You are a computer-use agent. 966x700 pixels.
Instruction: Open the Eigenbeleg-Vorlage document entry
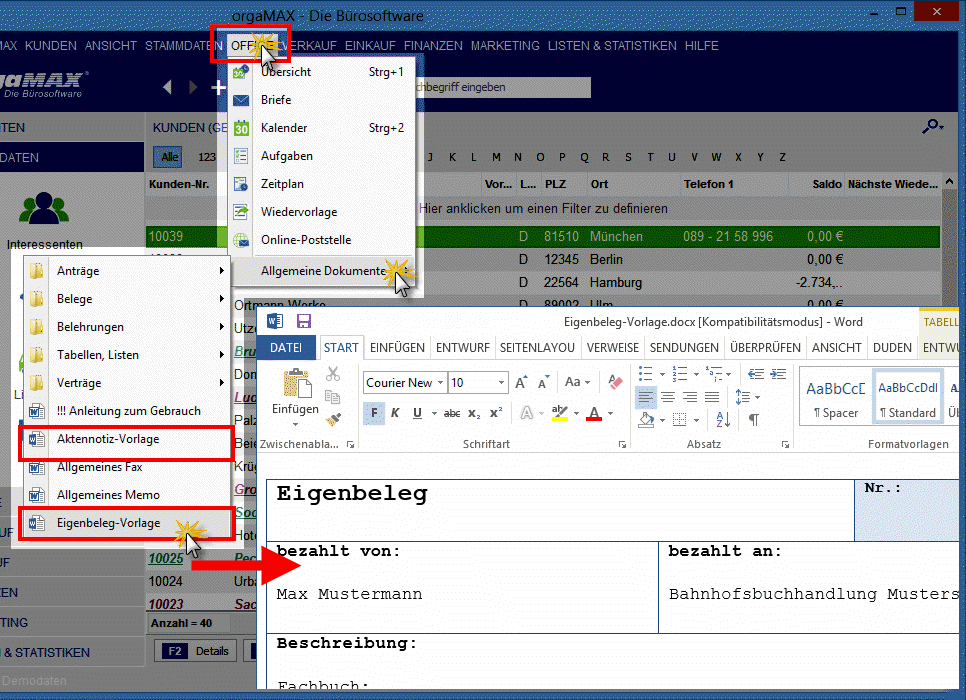coord(127,523)
